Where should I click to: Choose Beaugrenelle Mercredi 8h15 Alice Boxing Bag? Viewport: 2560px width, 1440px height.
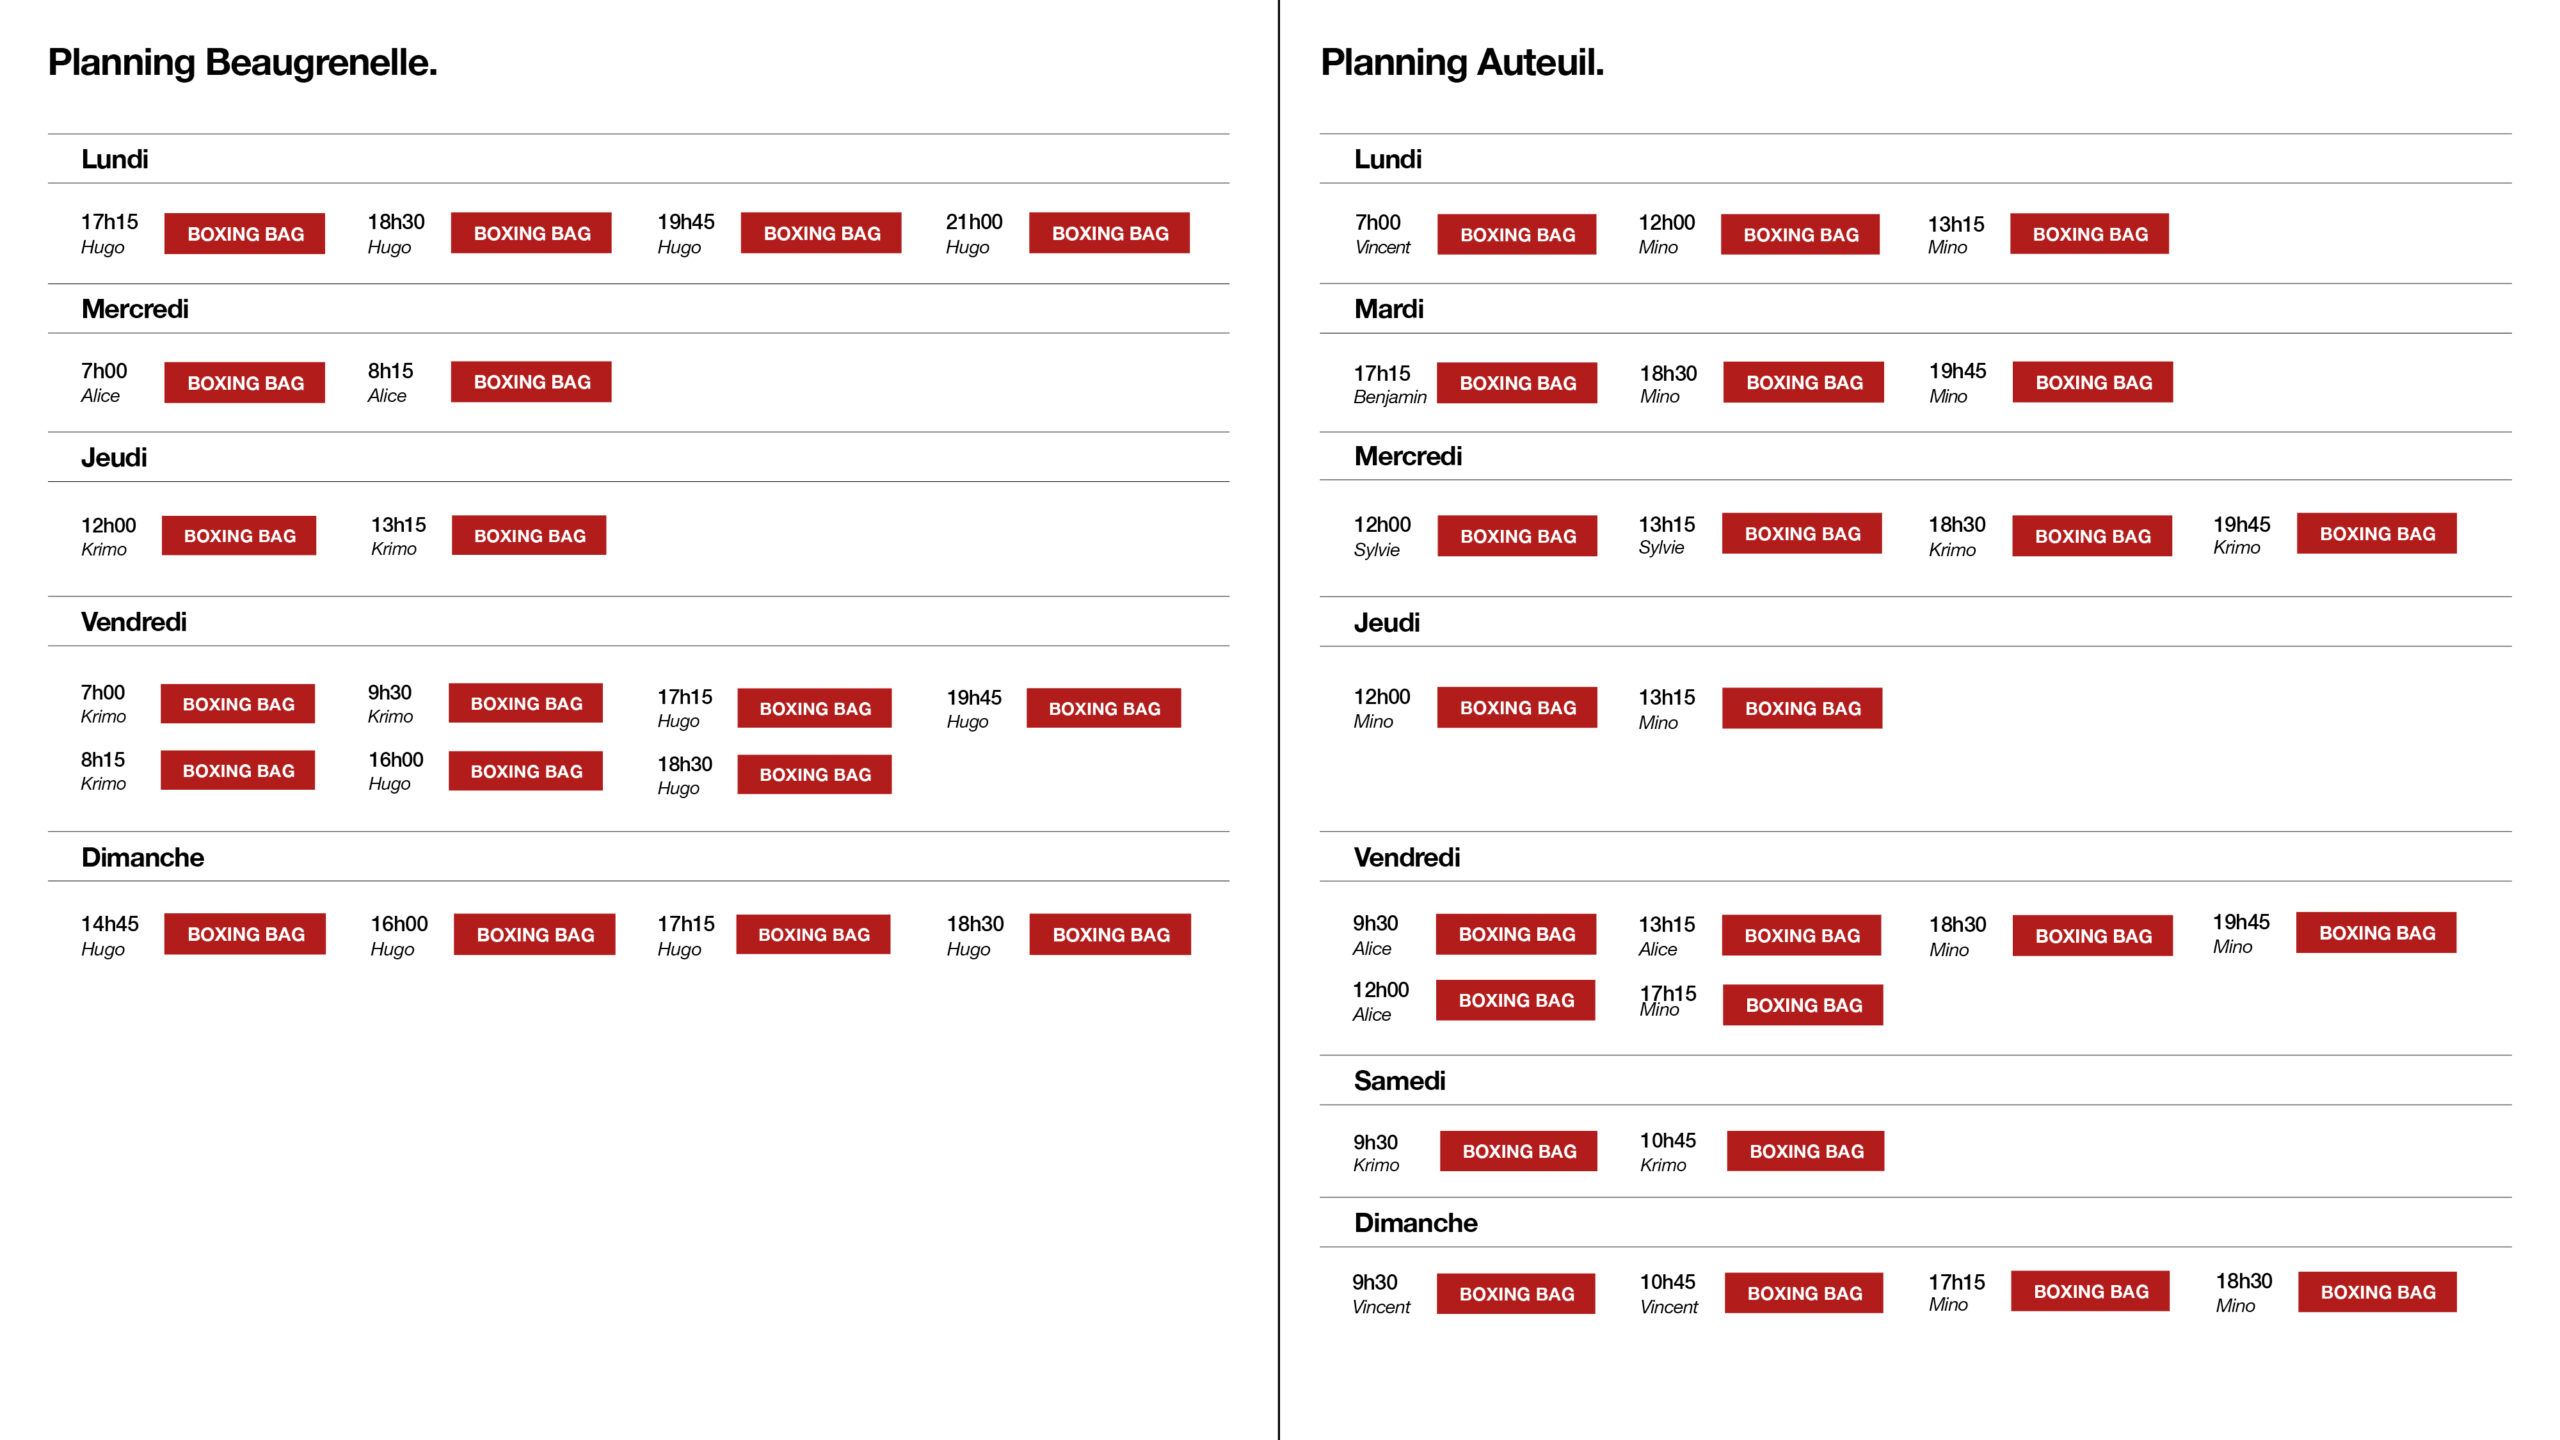pyautogui.click(x=531, y=382)
